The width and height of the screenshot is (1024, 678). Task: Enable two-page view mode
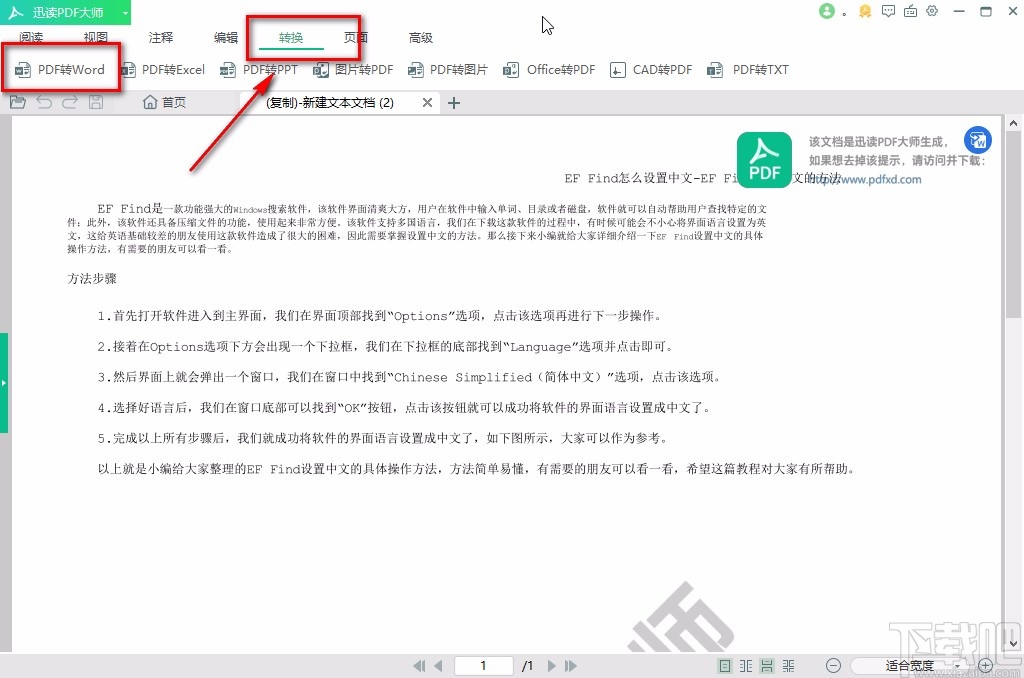click(x=746, y=666)
